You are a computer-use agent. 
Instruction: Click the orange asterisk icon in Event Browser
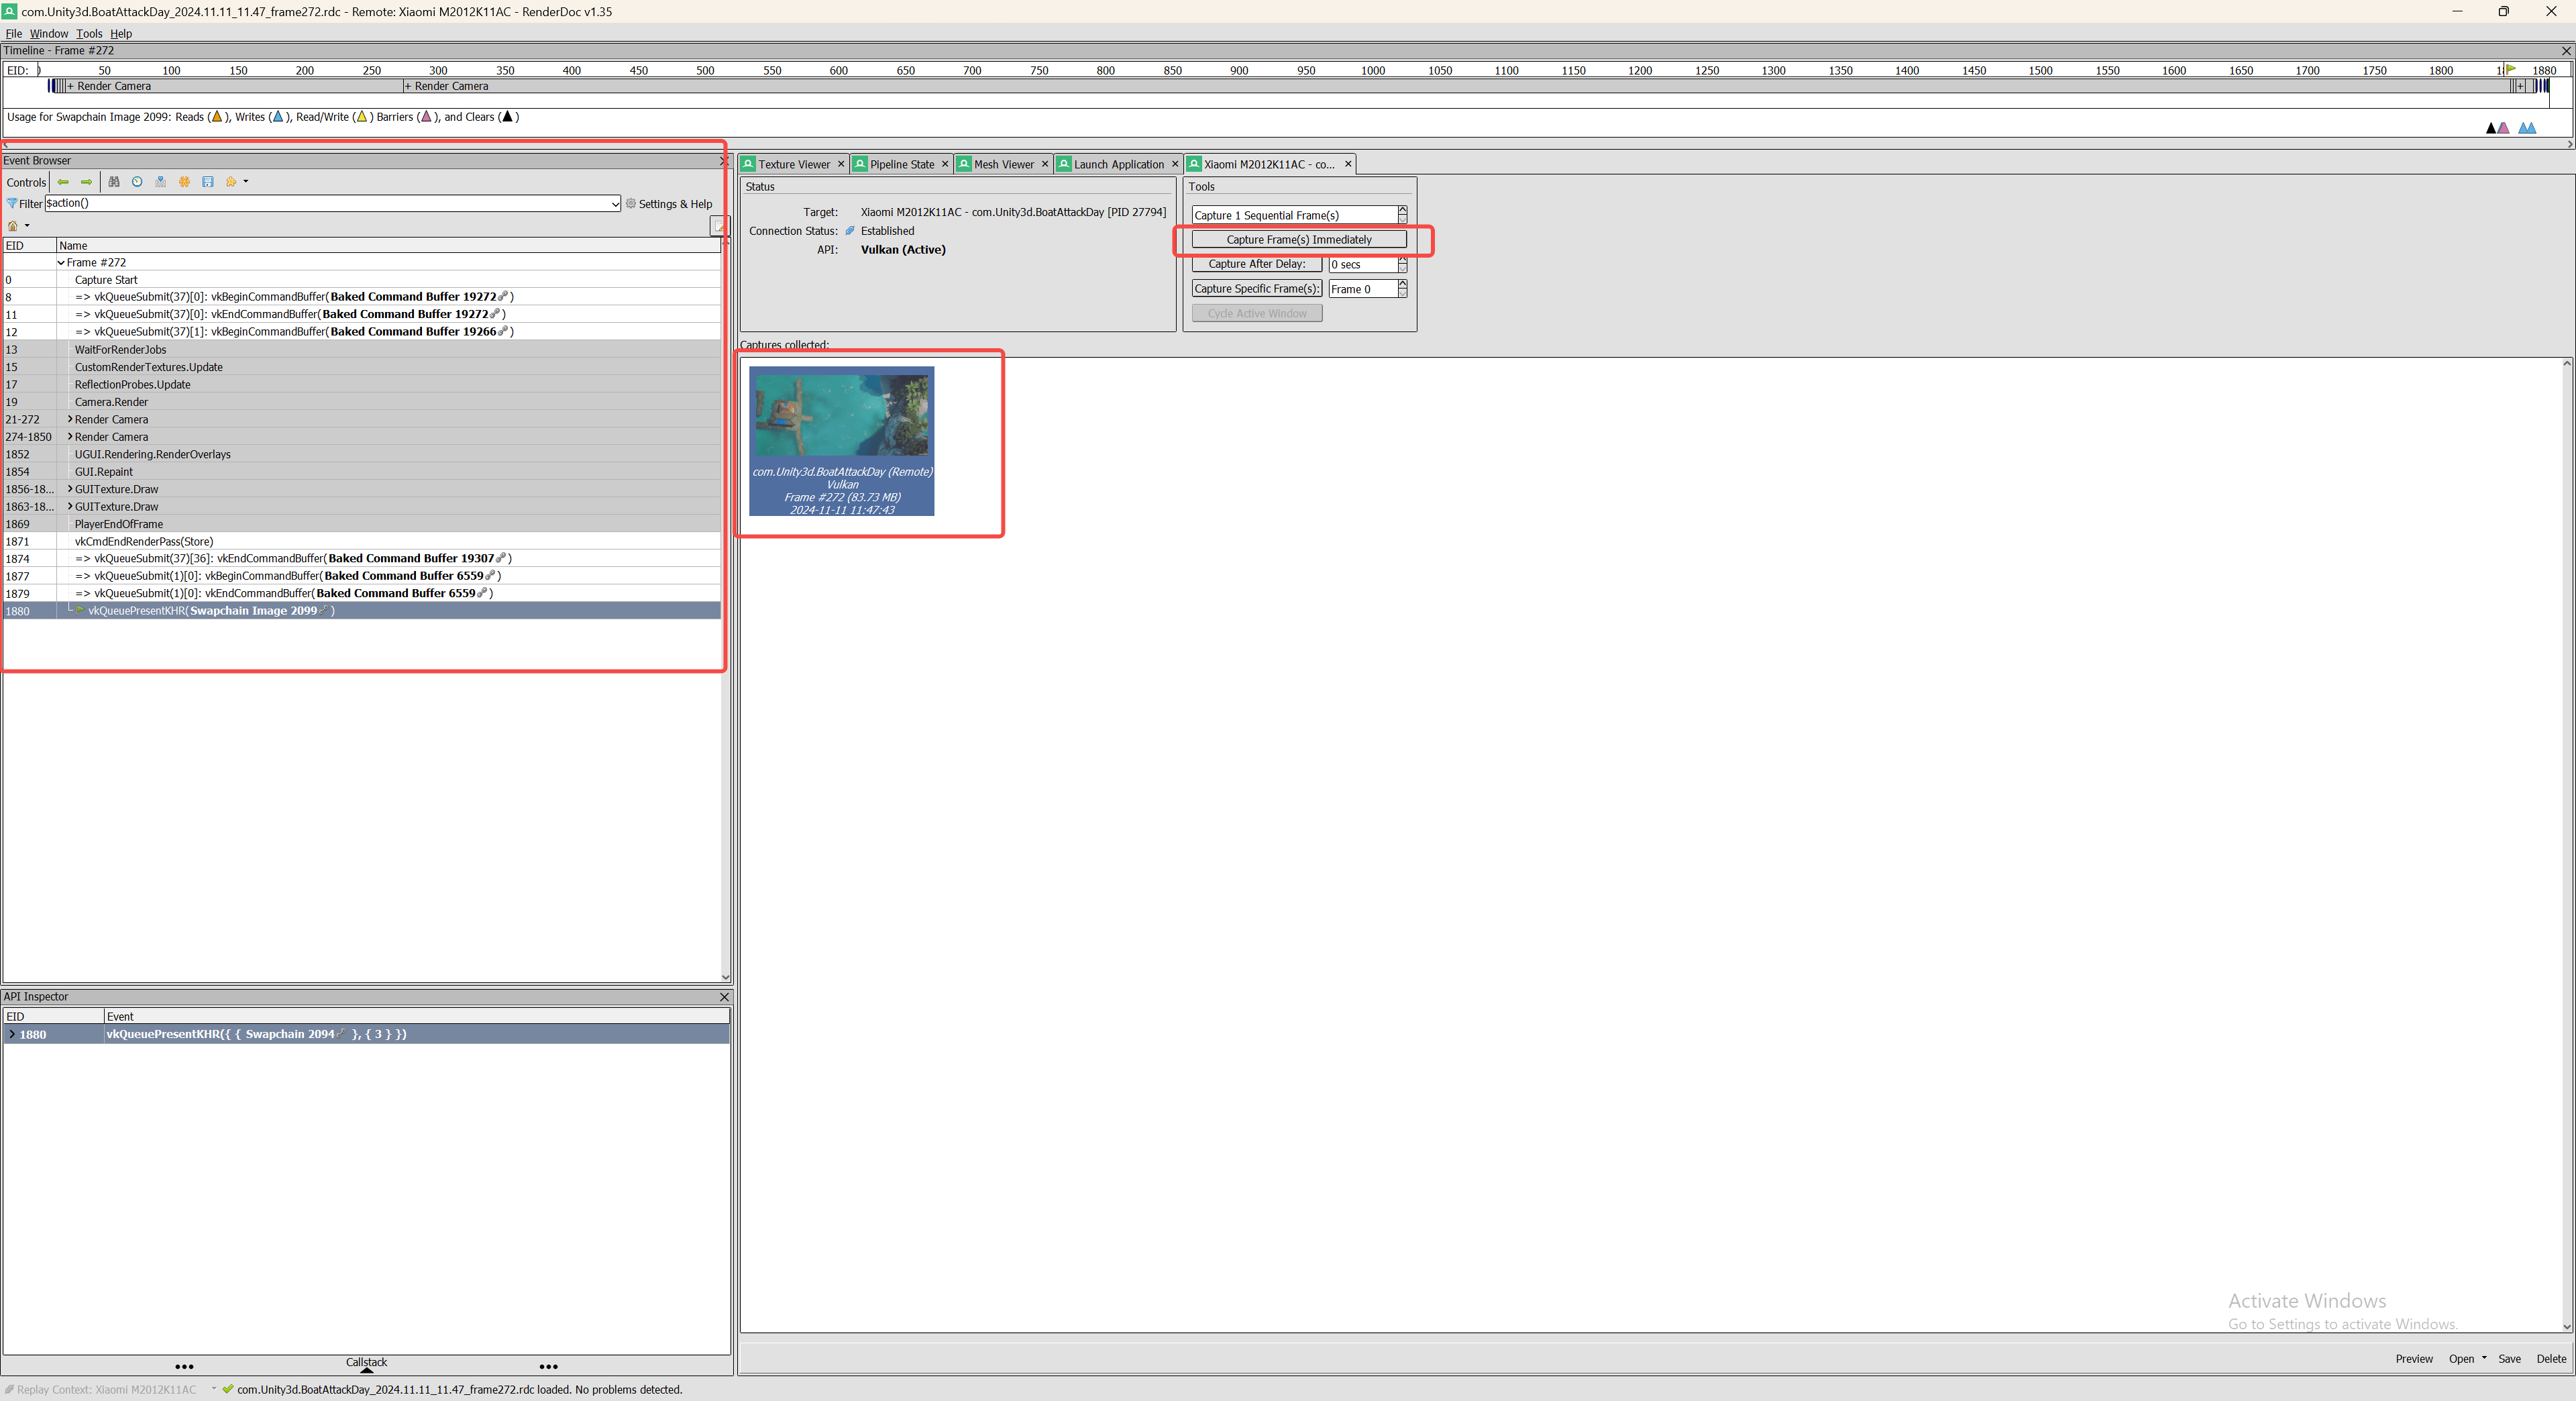point(184,182)
